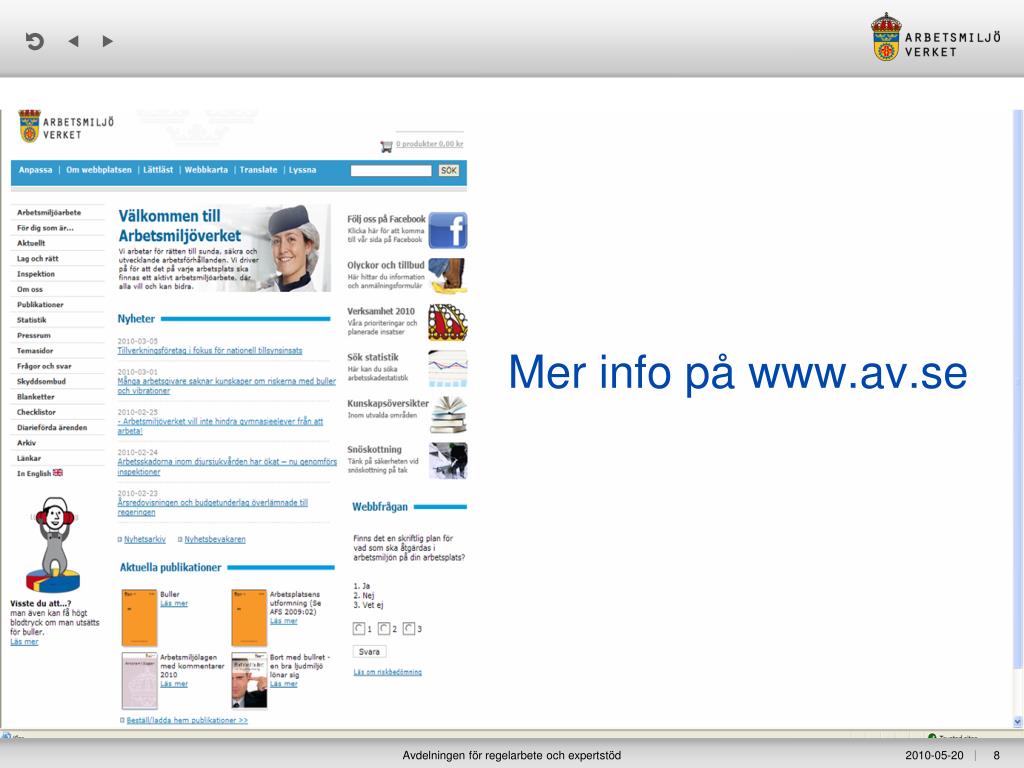This screenshot has width=1024, height=768.
Task: Open Läs om riskbedömning link
Action: [x=387, y=672]
